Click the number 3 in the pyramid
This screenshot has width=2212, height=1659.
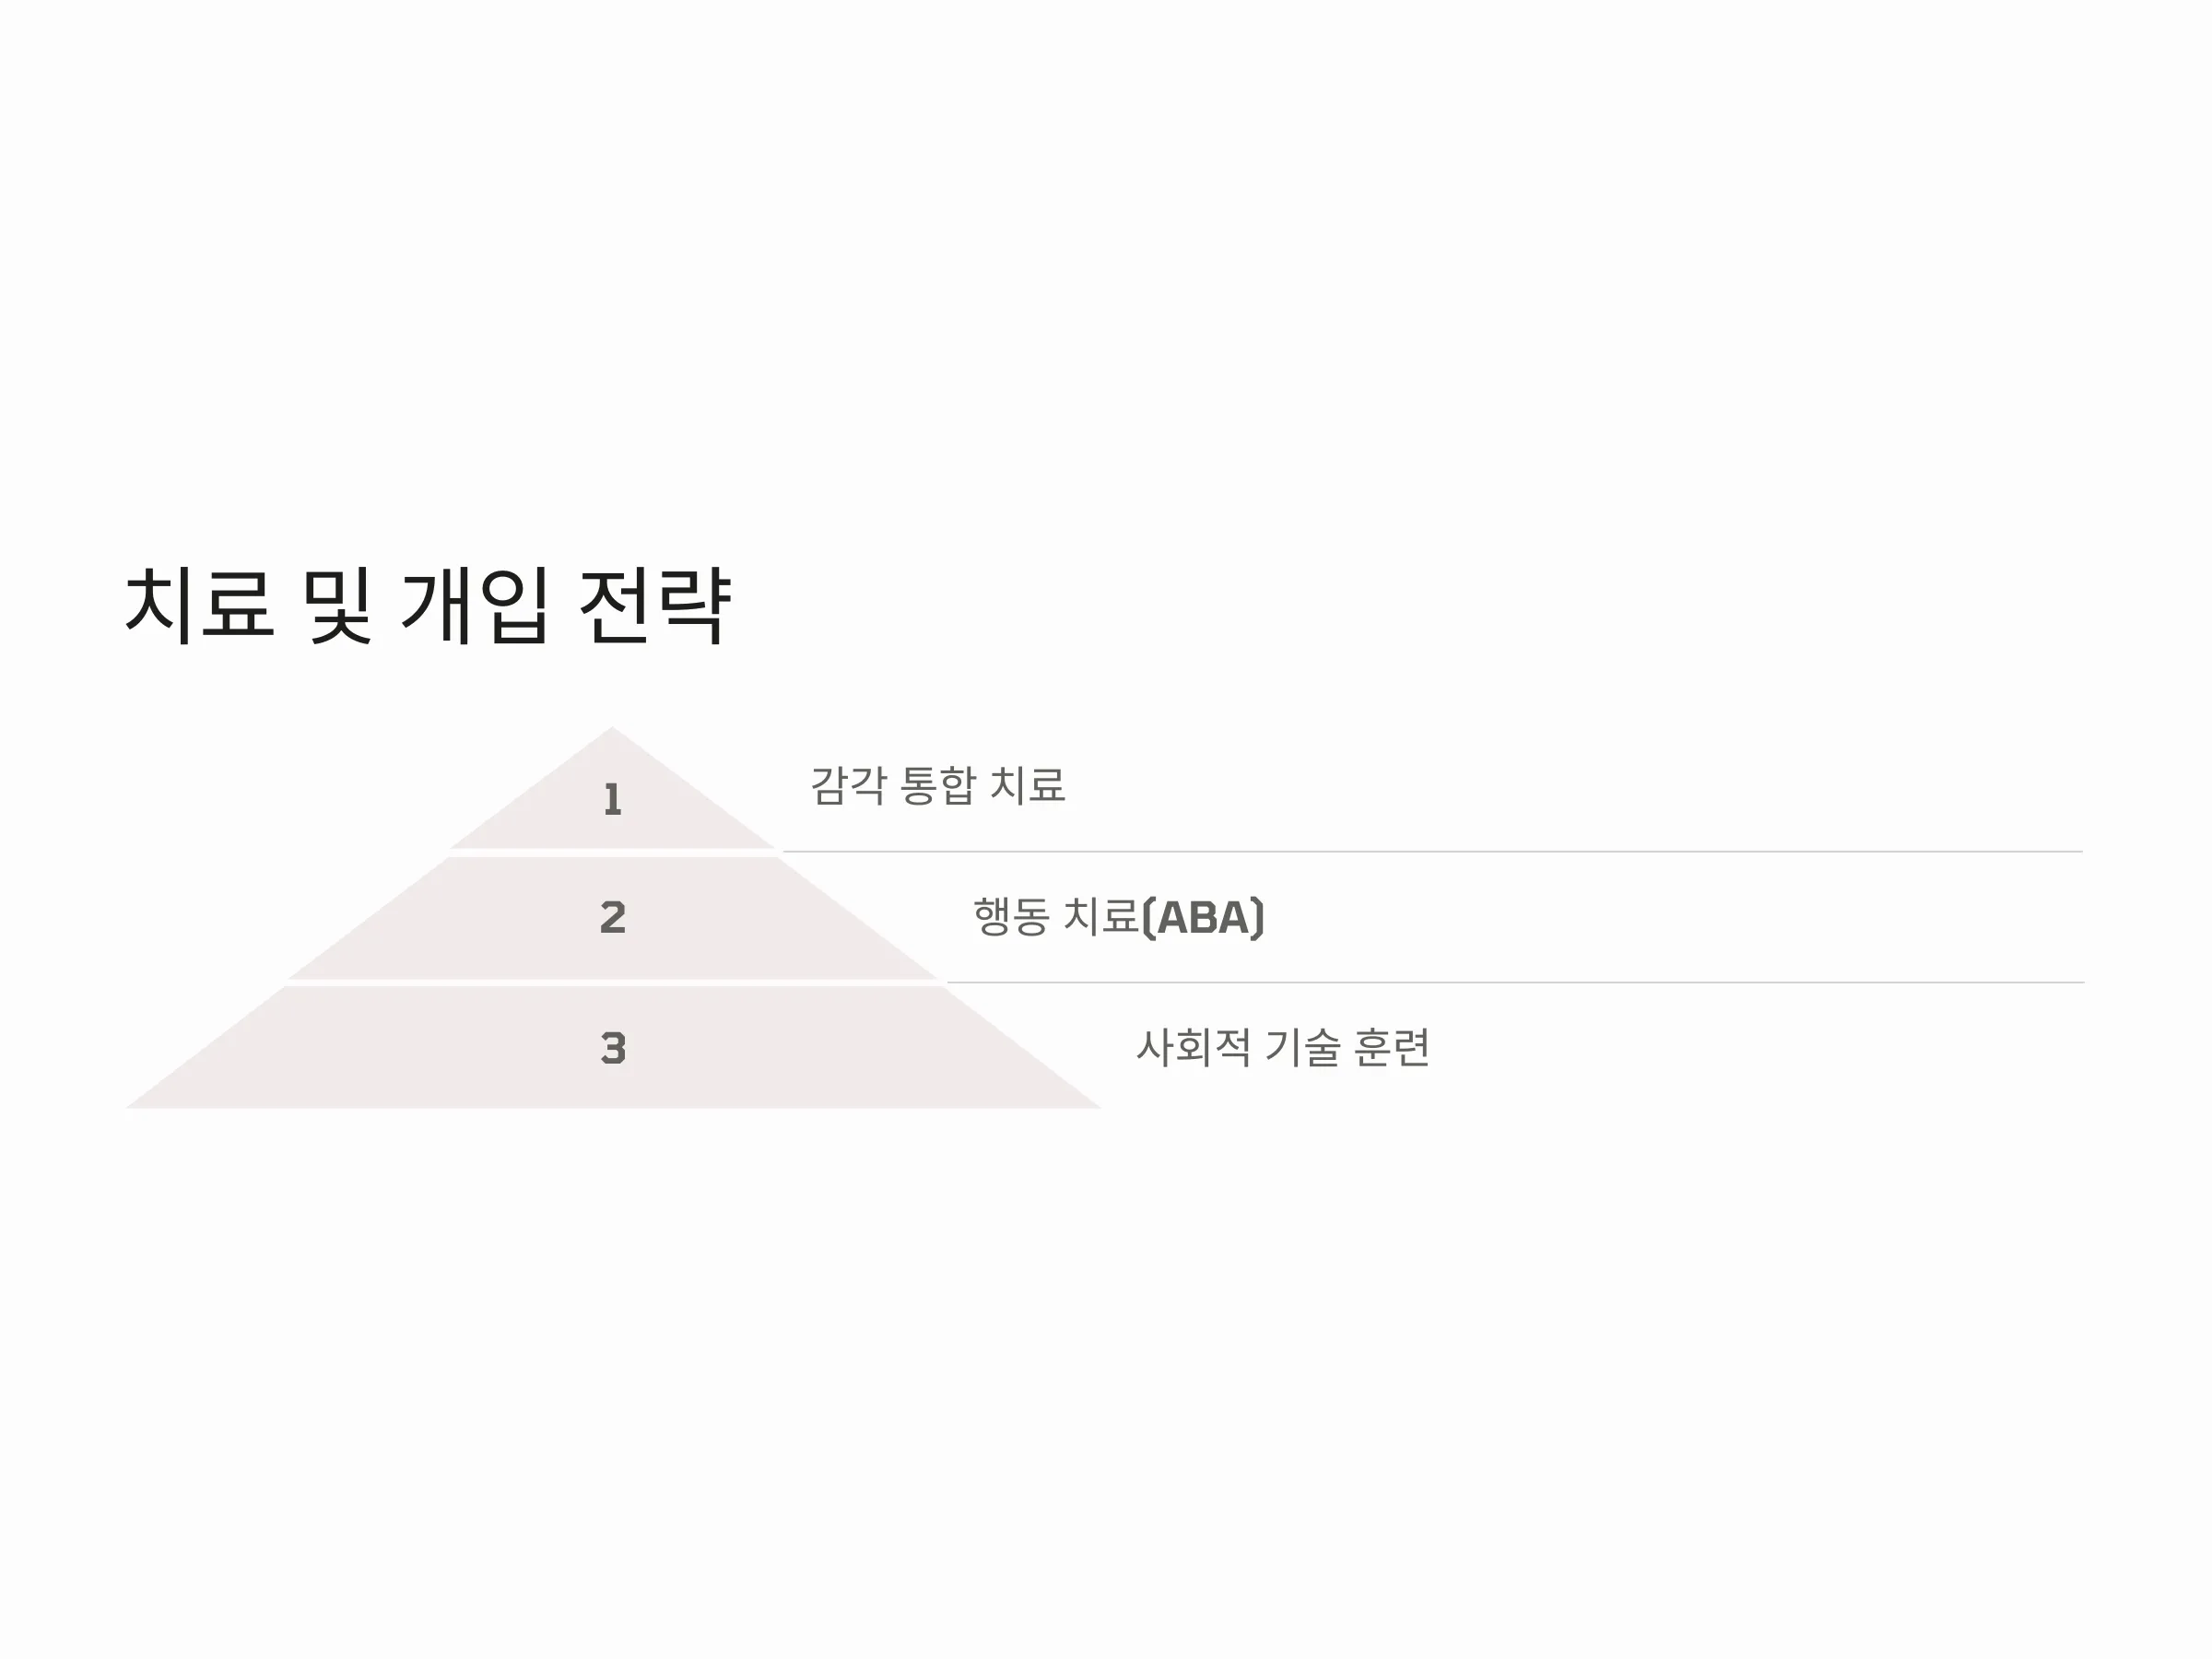[x=613, y=1048]
